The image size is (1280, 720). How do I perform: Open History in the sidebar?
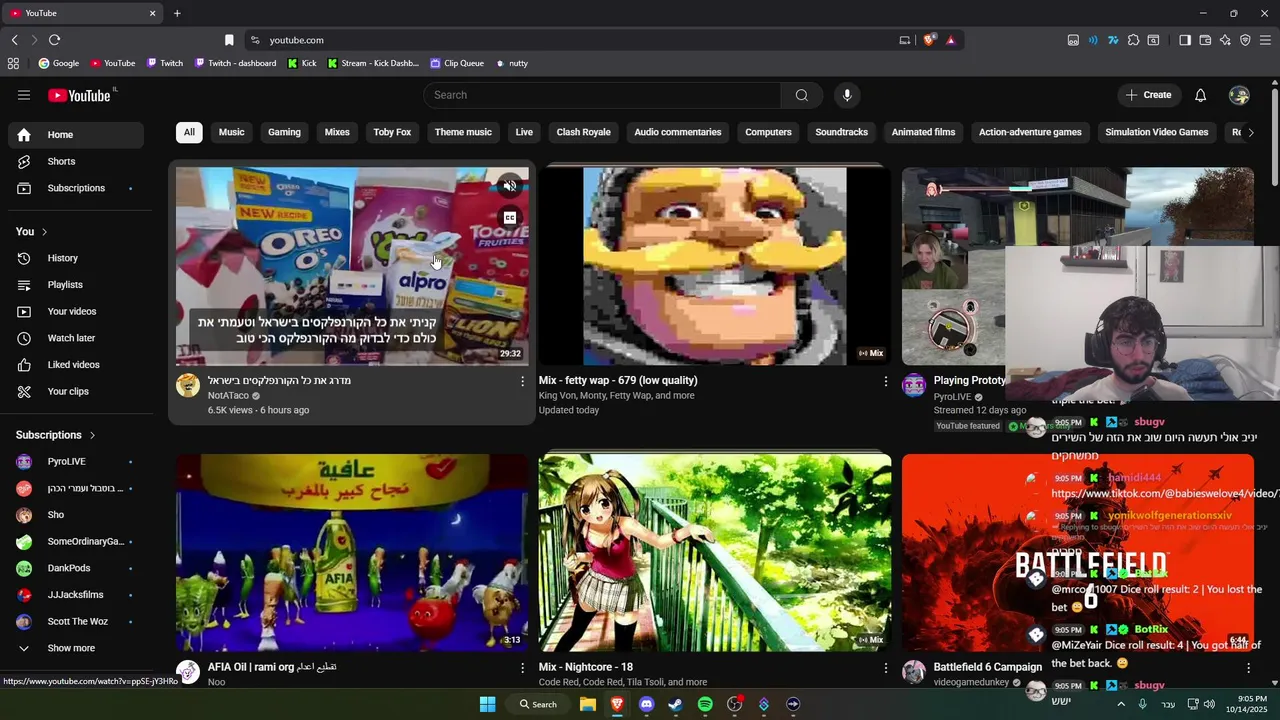tap(76, 258)
